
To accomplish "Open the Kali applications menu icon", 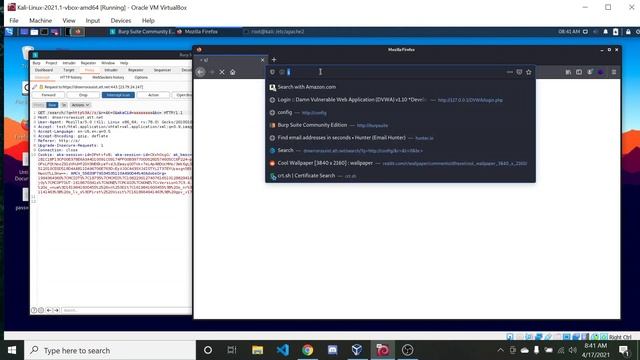I will click(9, 31).
